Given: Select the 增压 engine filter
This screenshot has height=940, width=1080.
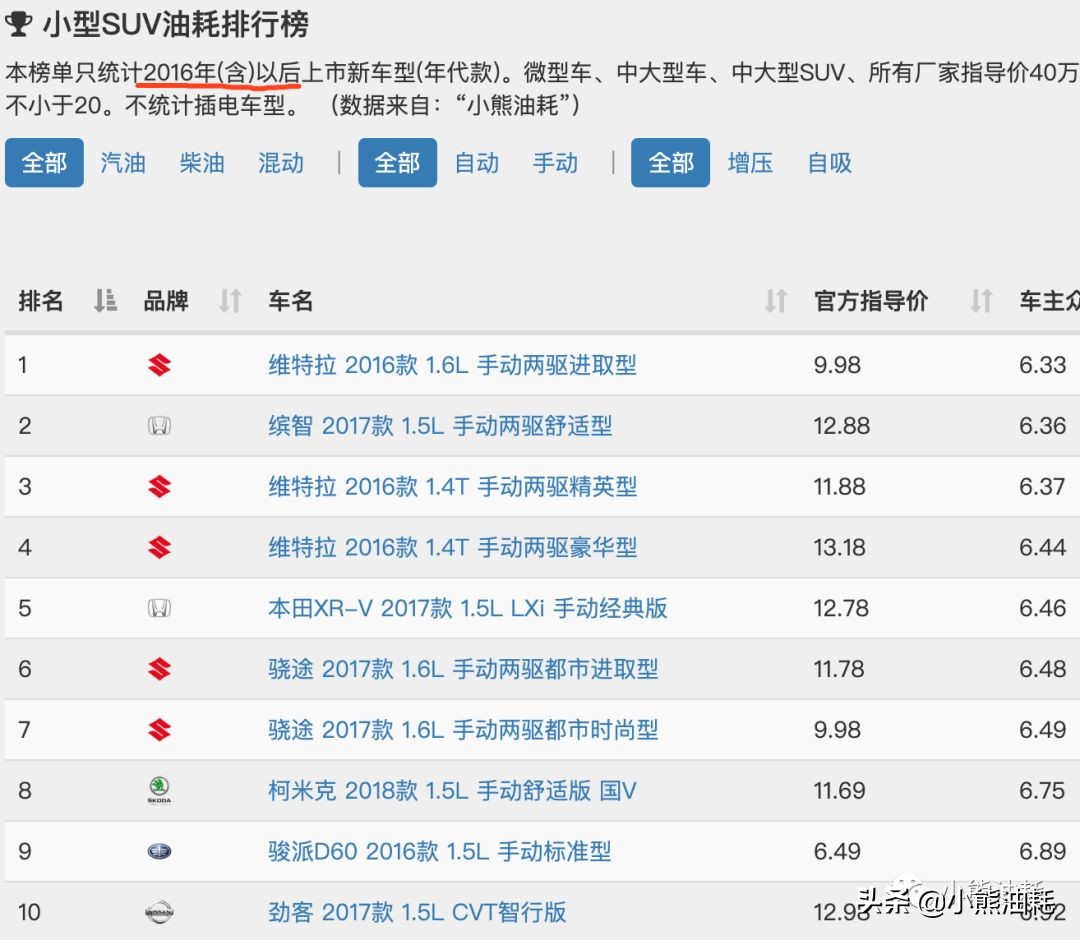Looking at the screenshot, I should coord(751,163).
